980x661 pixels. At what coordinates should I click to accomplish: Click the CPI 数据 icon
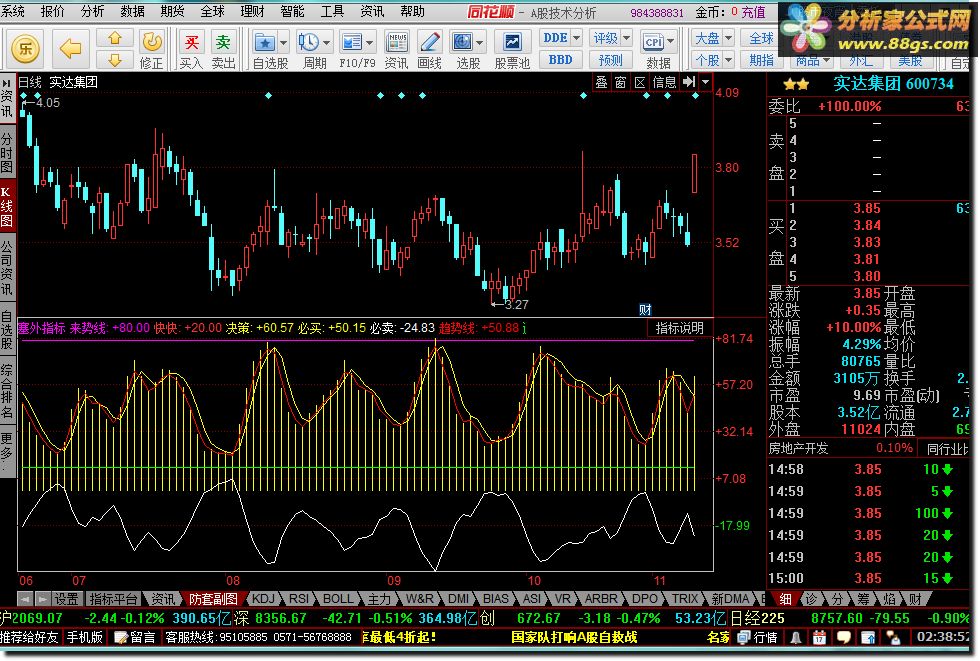653,42
